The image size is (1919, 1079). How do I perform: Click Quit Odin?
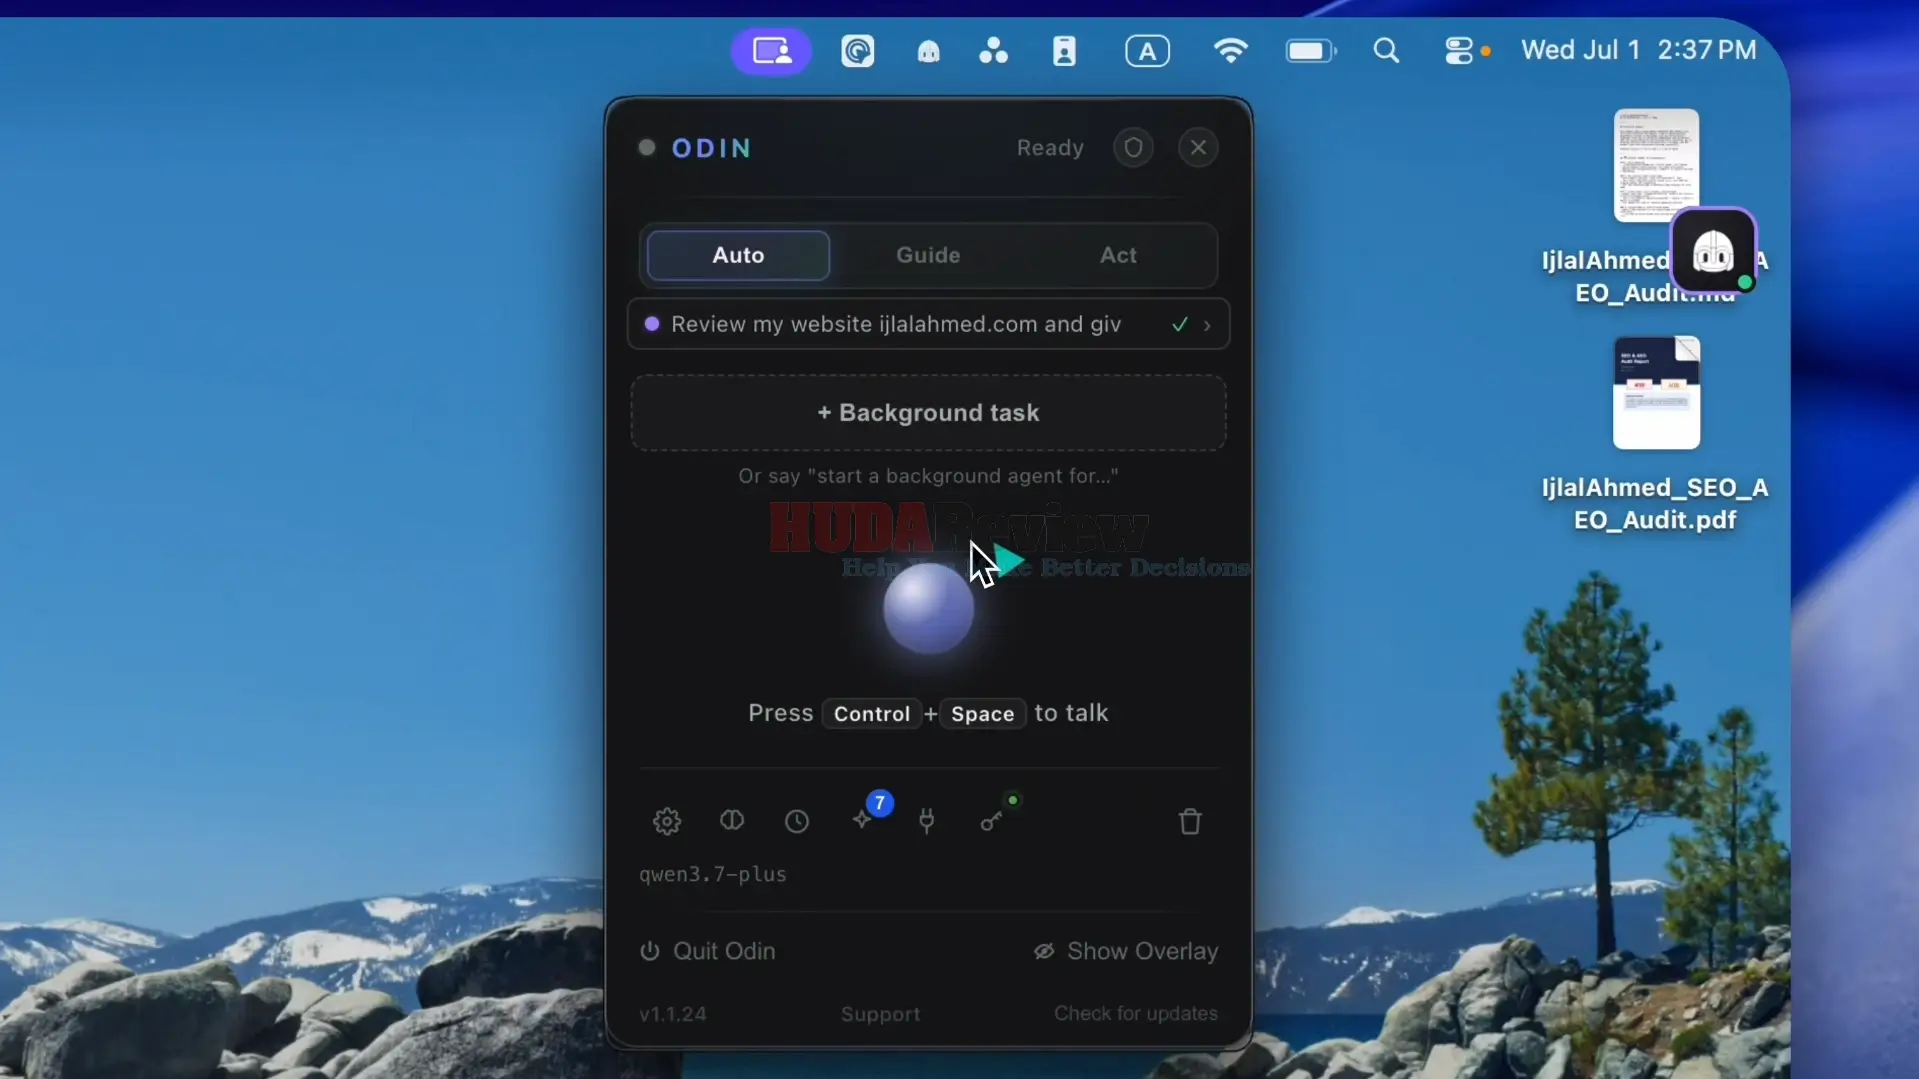tap(708, 951)
